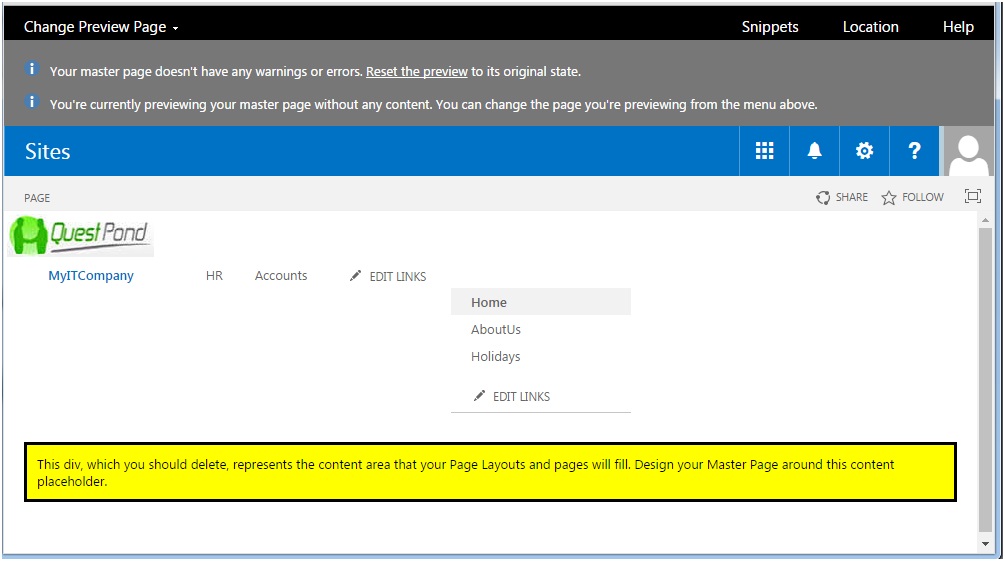The image size is (1005, 561).
Task: Go to MyITCompany site link
Action: (91, 276)
